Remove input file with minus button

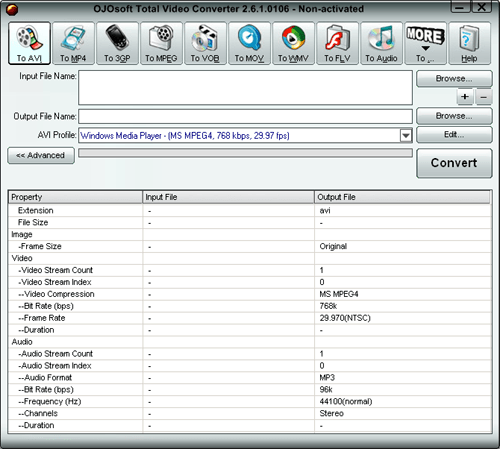click(x=484, y=97)
